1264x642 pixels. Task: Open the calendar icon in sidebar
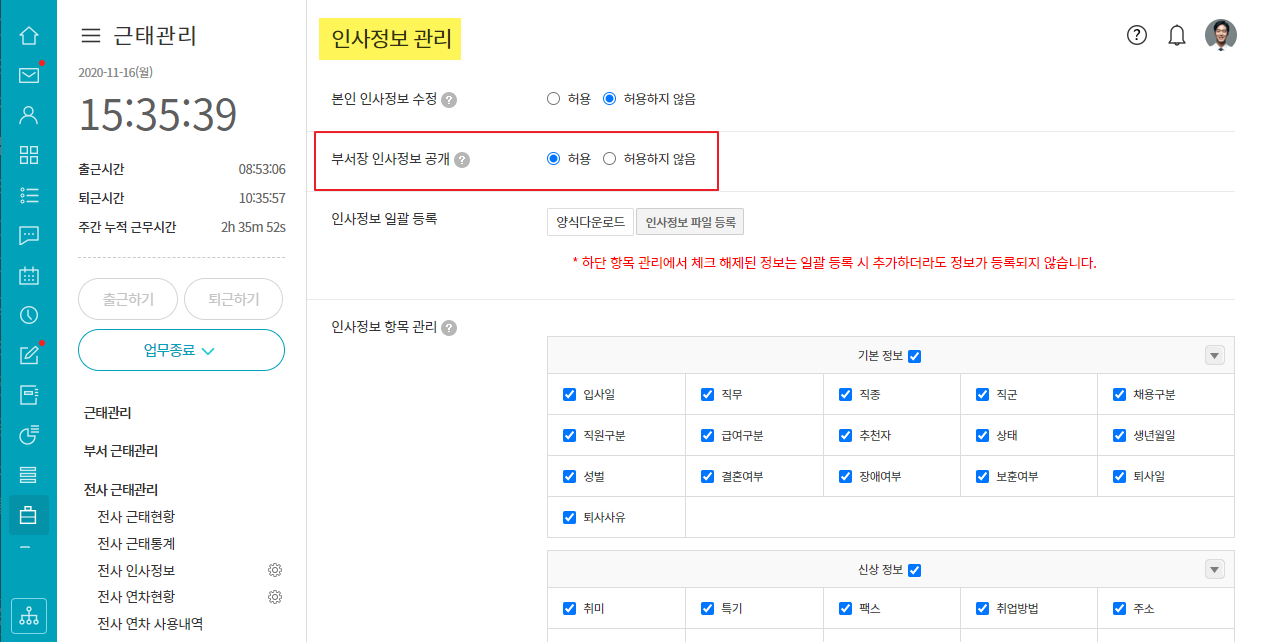tap(29, 275)
